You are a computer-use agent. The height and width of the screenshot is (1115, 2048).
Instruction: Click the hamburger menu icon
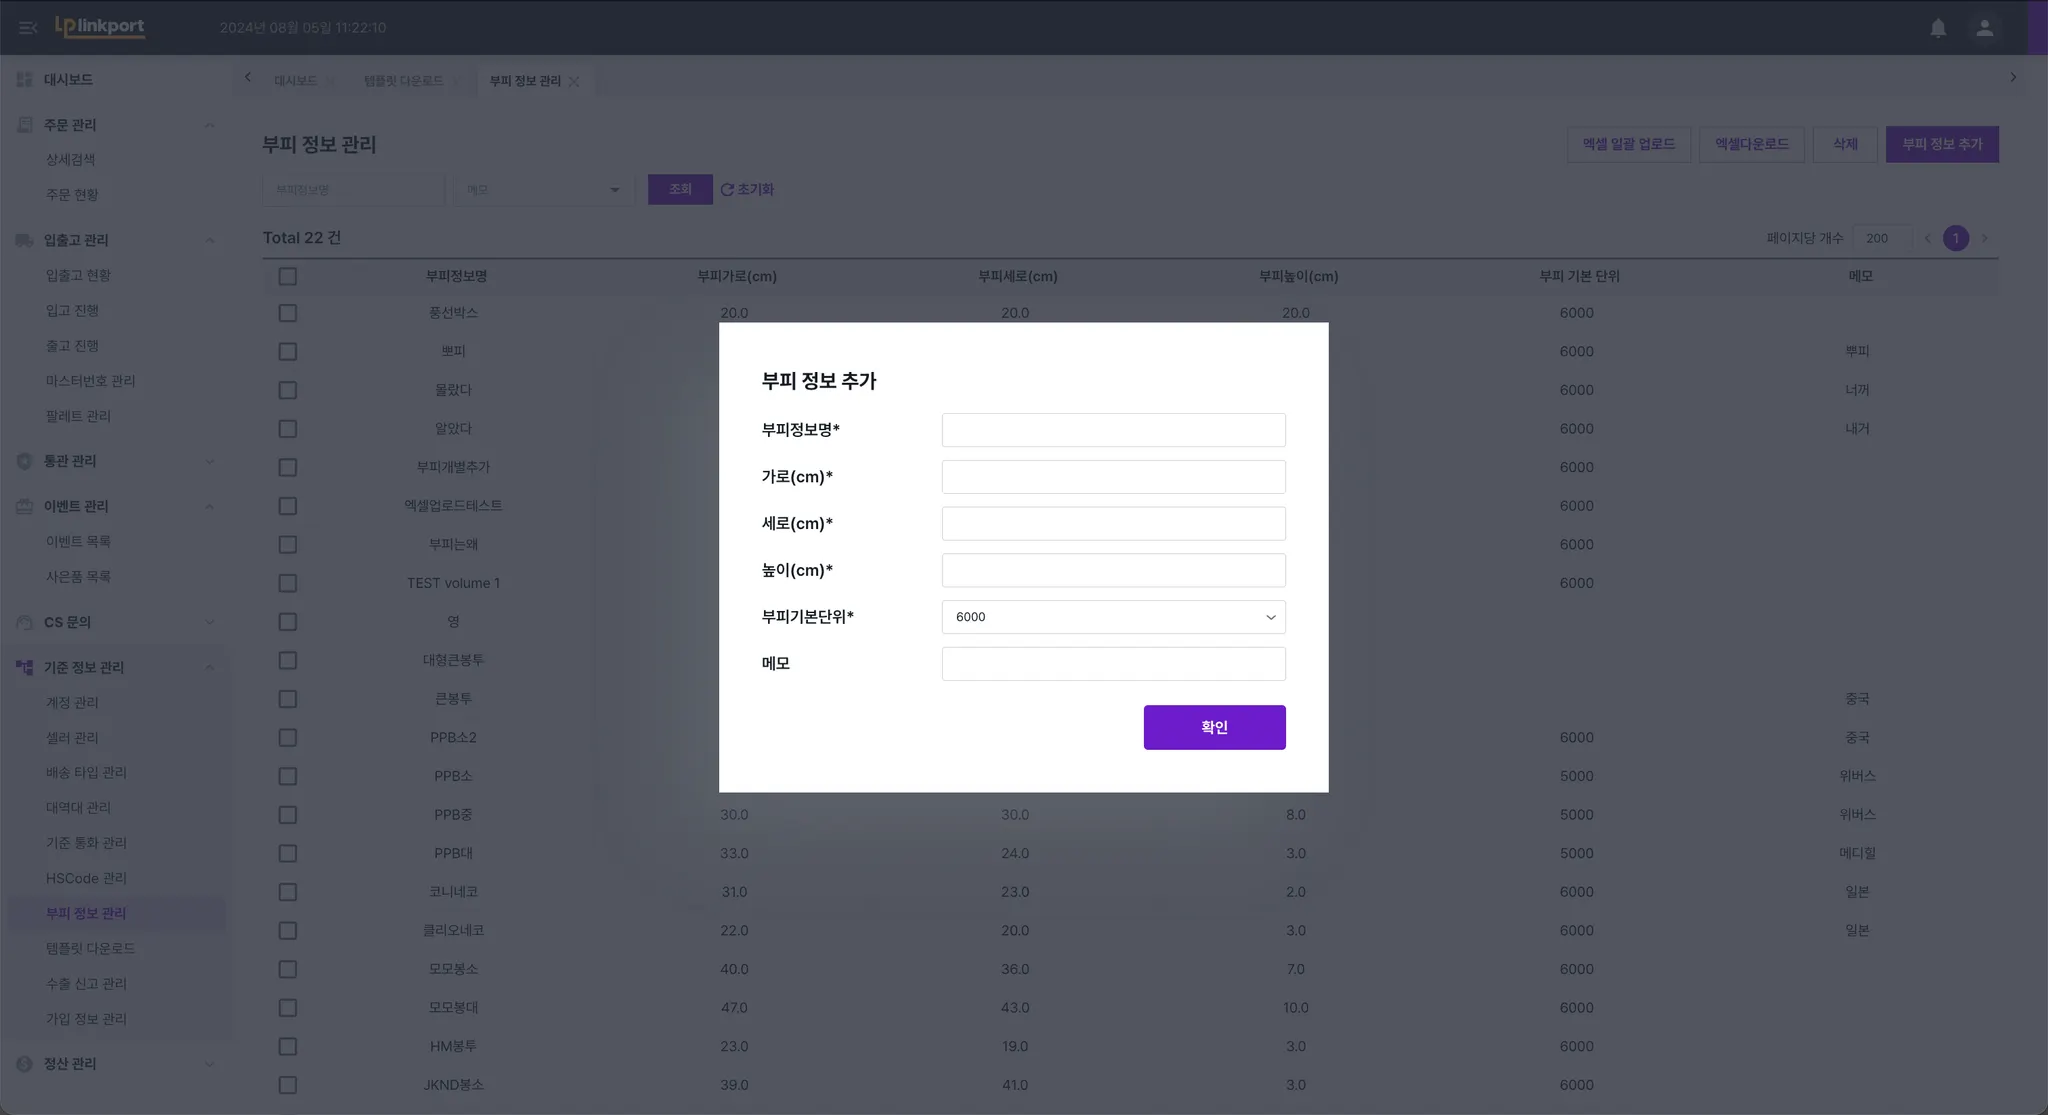click(28, 28)
